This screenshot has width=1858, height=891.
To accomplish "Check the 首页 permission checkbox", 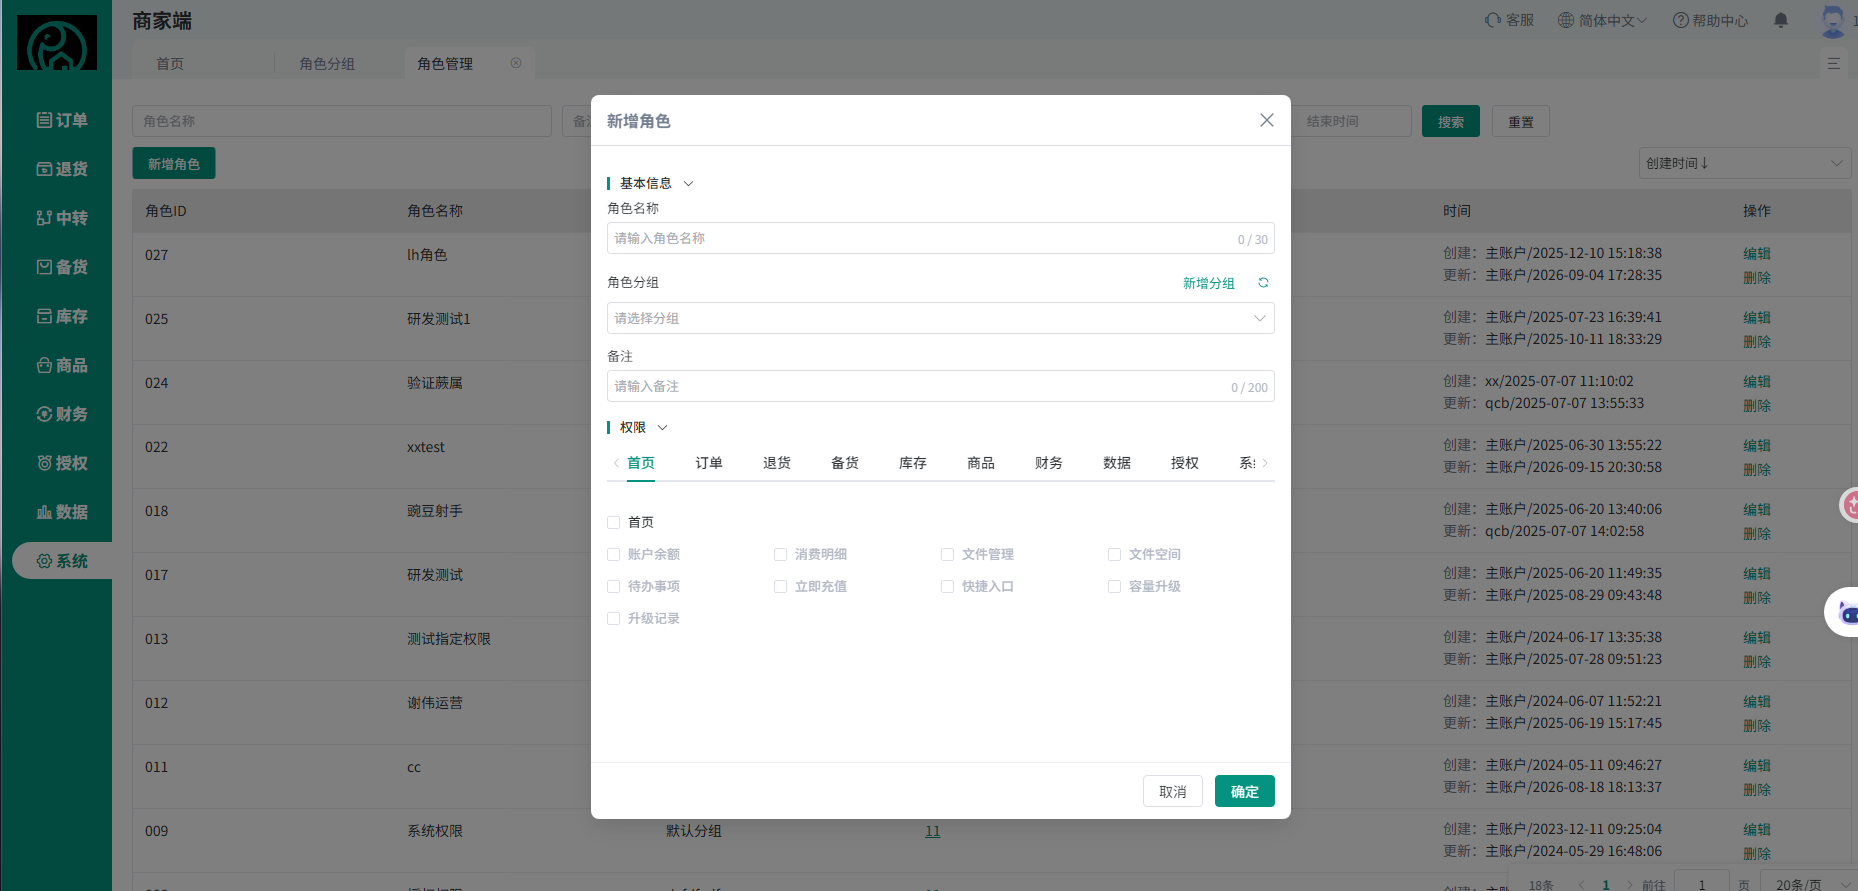I will pos(613,522).
